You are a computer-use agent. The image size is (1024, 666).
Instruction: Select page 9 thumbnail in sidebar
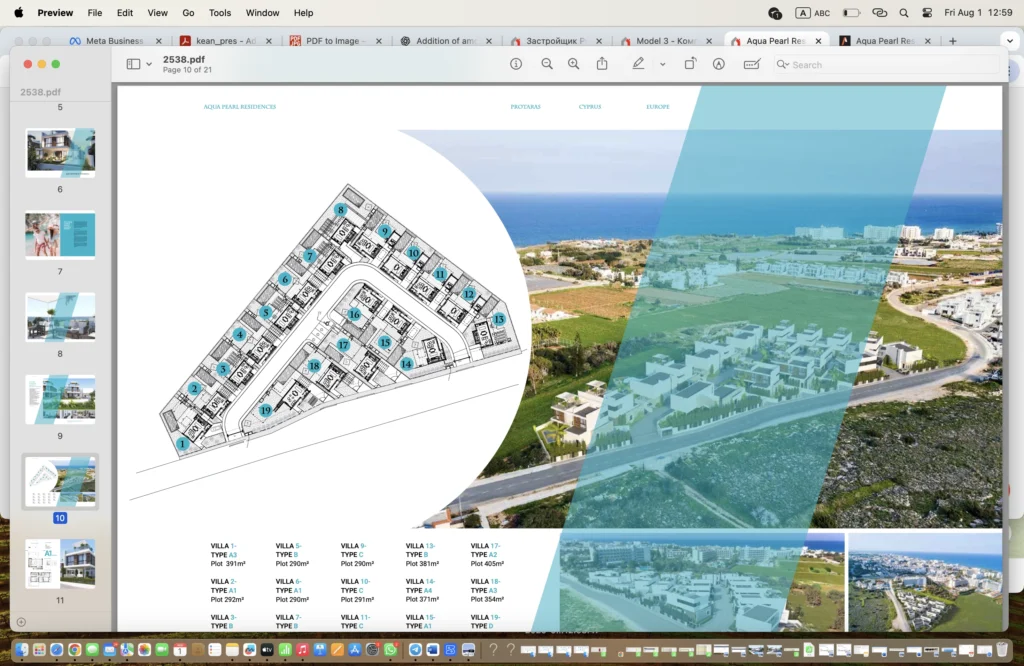coord(60,400)
